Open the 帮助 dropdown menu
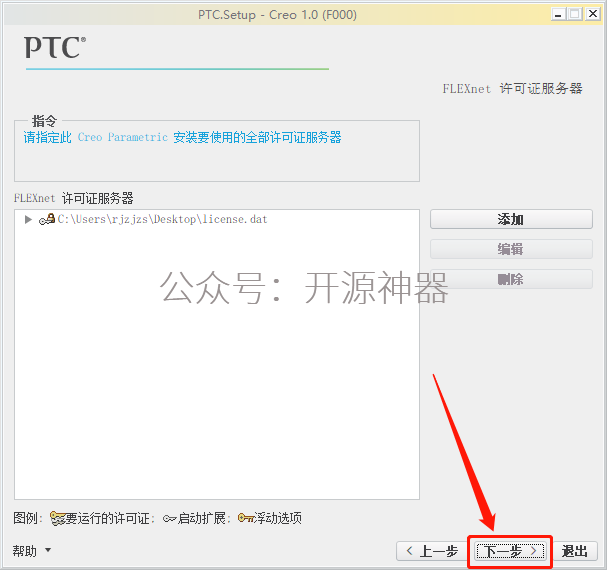This screenshot has width=607, height=570. (x=31, y=551)
